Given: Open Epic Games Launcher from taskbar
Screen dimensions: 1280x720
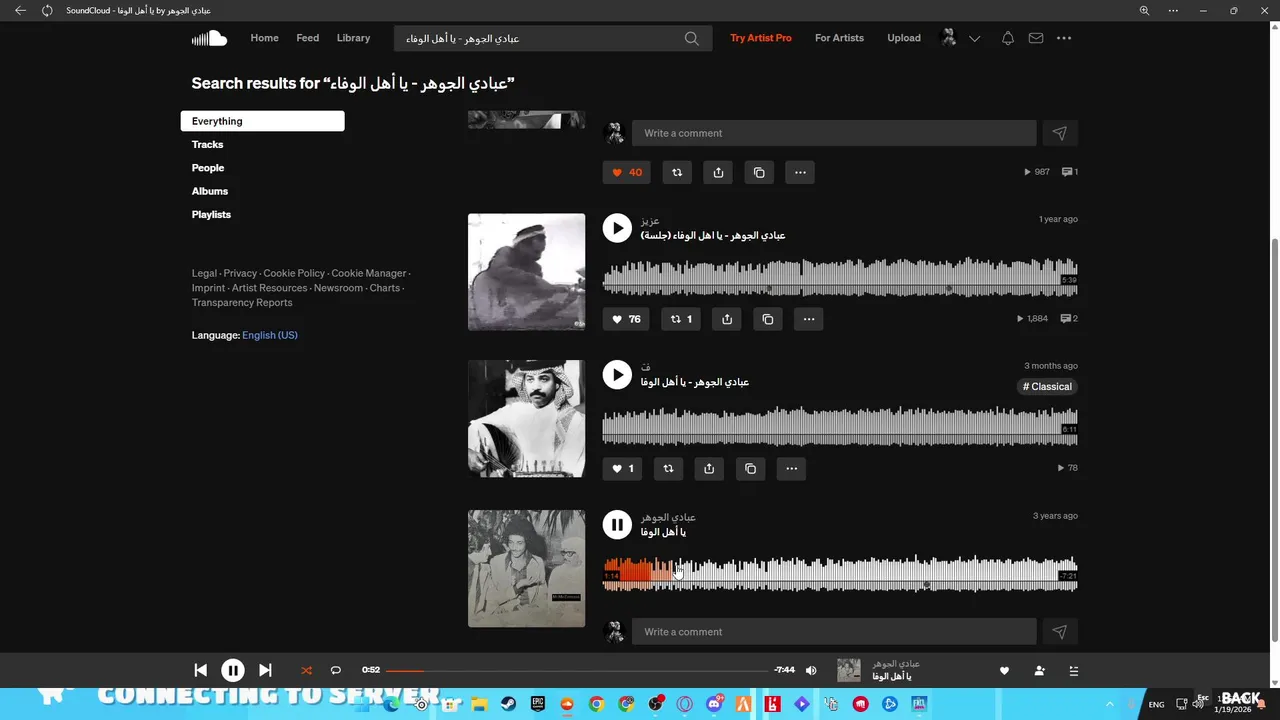Looking at the screenshot, I should click(x=537, y=704).
